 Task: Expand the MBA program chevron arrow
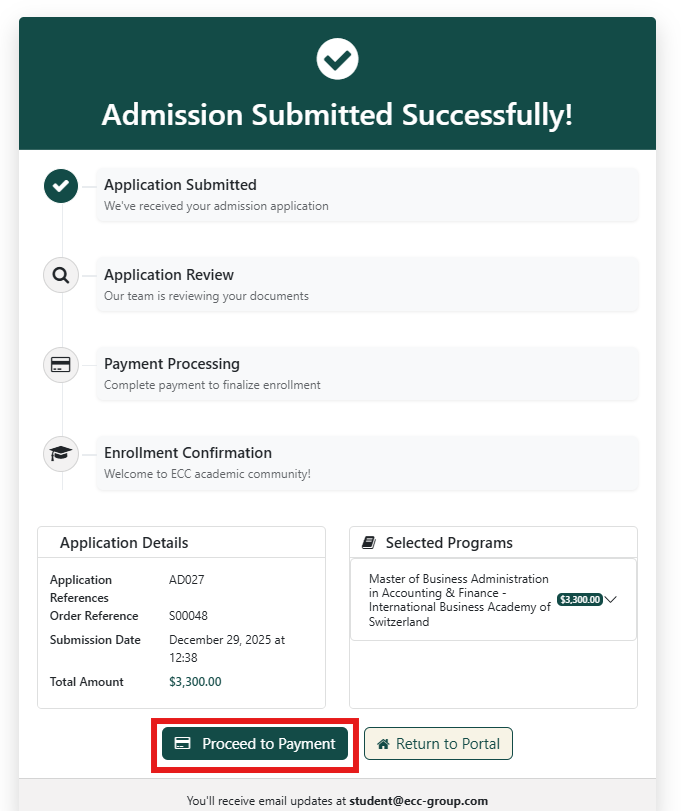coord(611,600)
